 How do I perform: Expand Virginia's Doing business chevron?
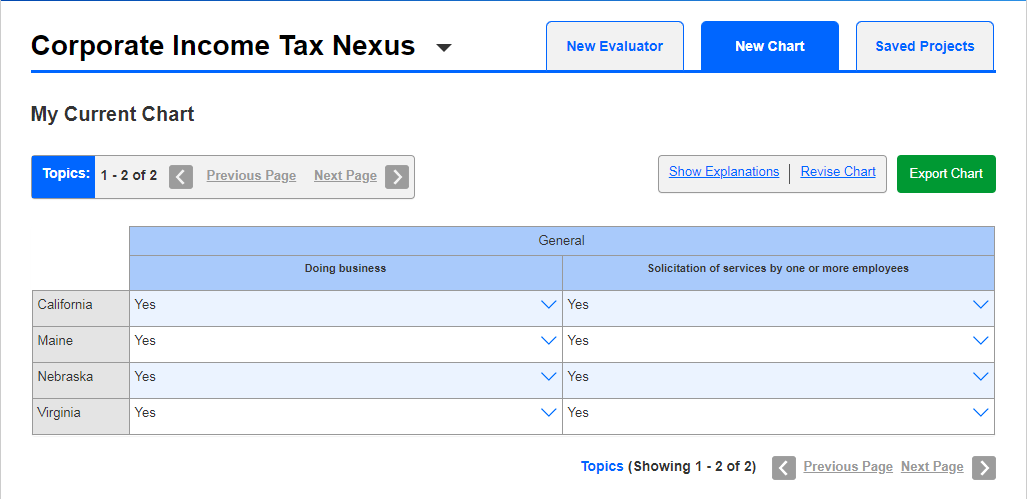click(548, 413)
